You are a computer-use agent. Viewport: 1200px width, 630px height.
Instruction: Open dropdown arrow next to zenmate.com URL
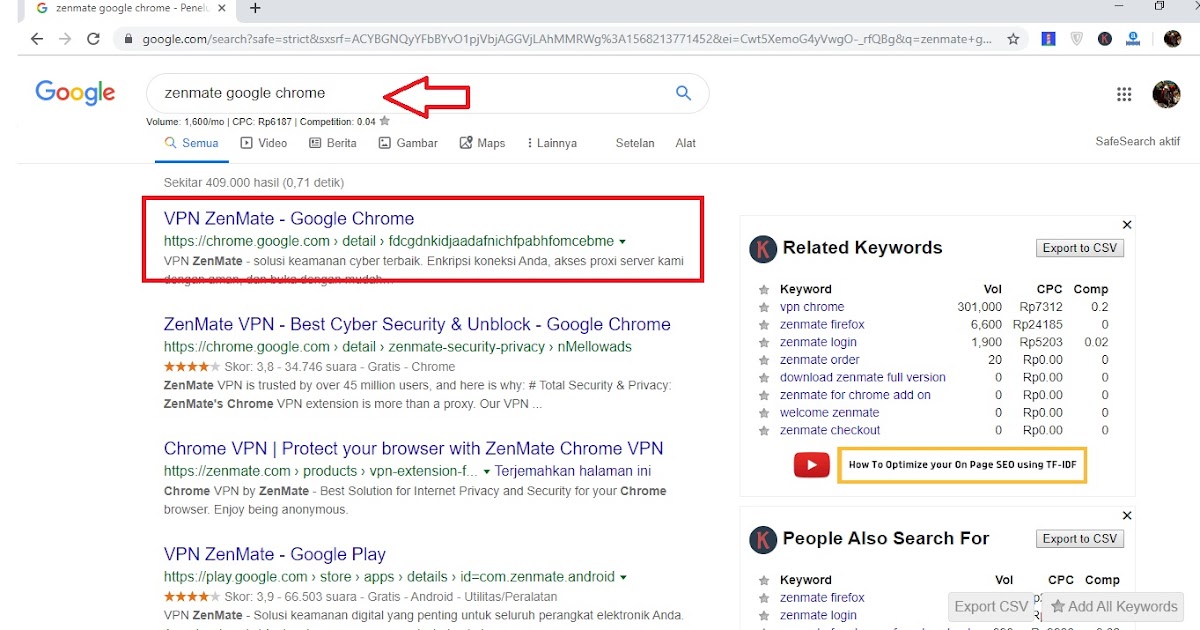click(x=487, y=472)
